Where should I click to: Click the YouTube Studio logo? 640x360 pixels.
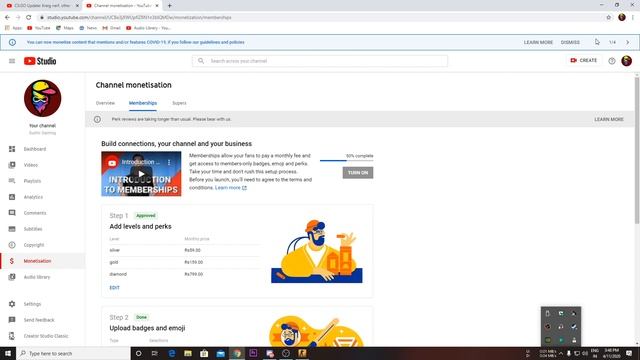[40, 61]
